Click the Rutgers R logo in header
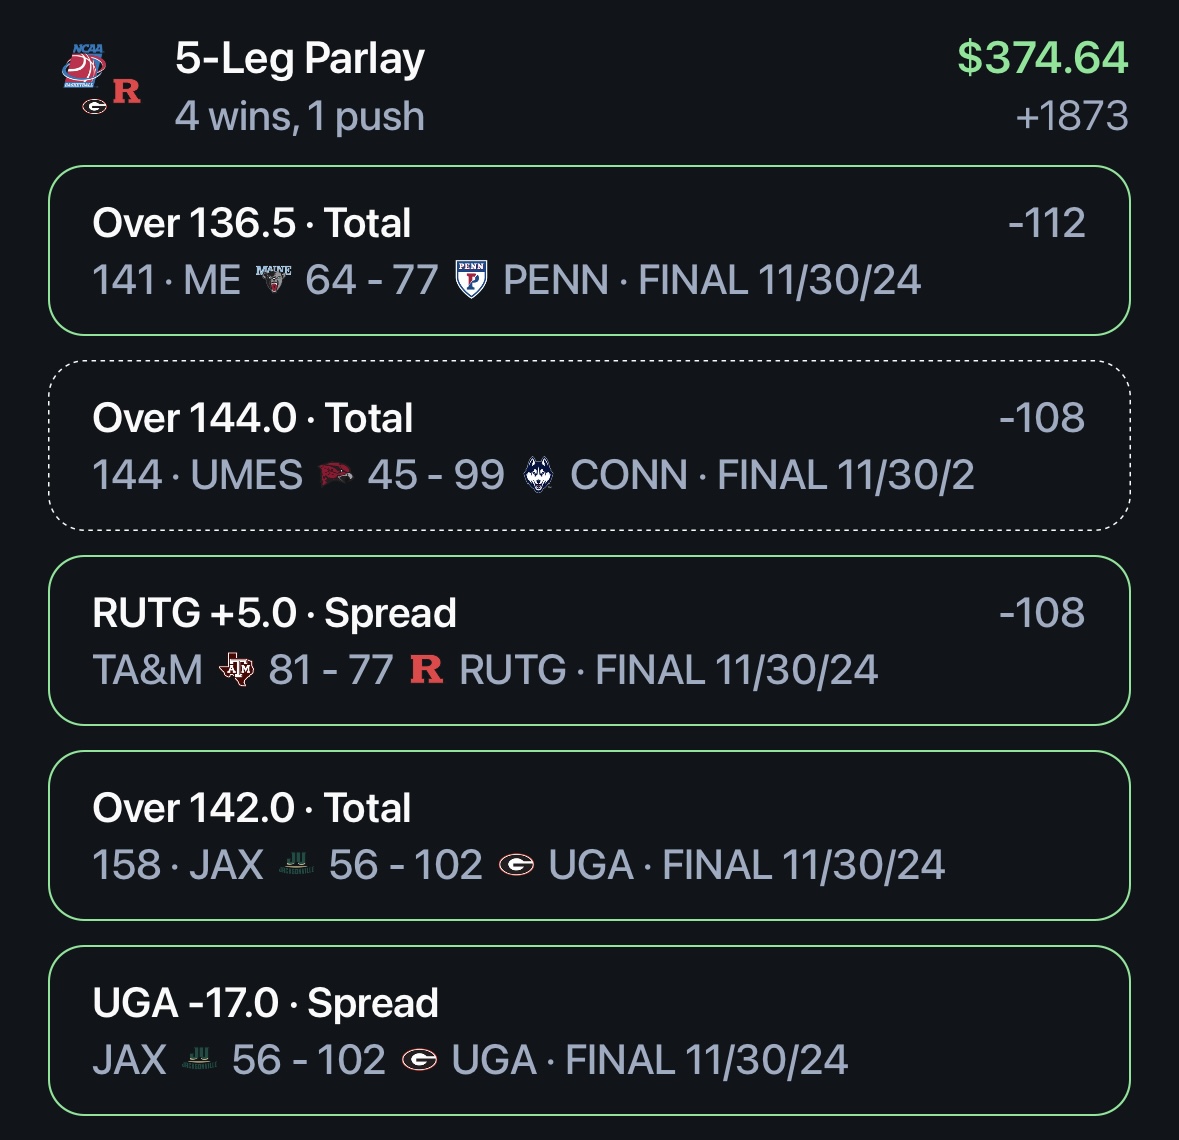Viewport: 1179px width, 1140px height. (127, 91)
